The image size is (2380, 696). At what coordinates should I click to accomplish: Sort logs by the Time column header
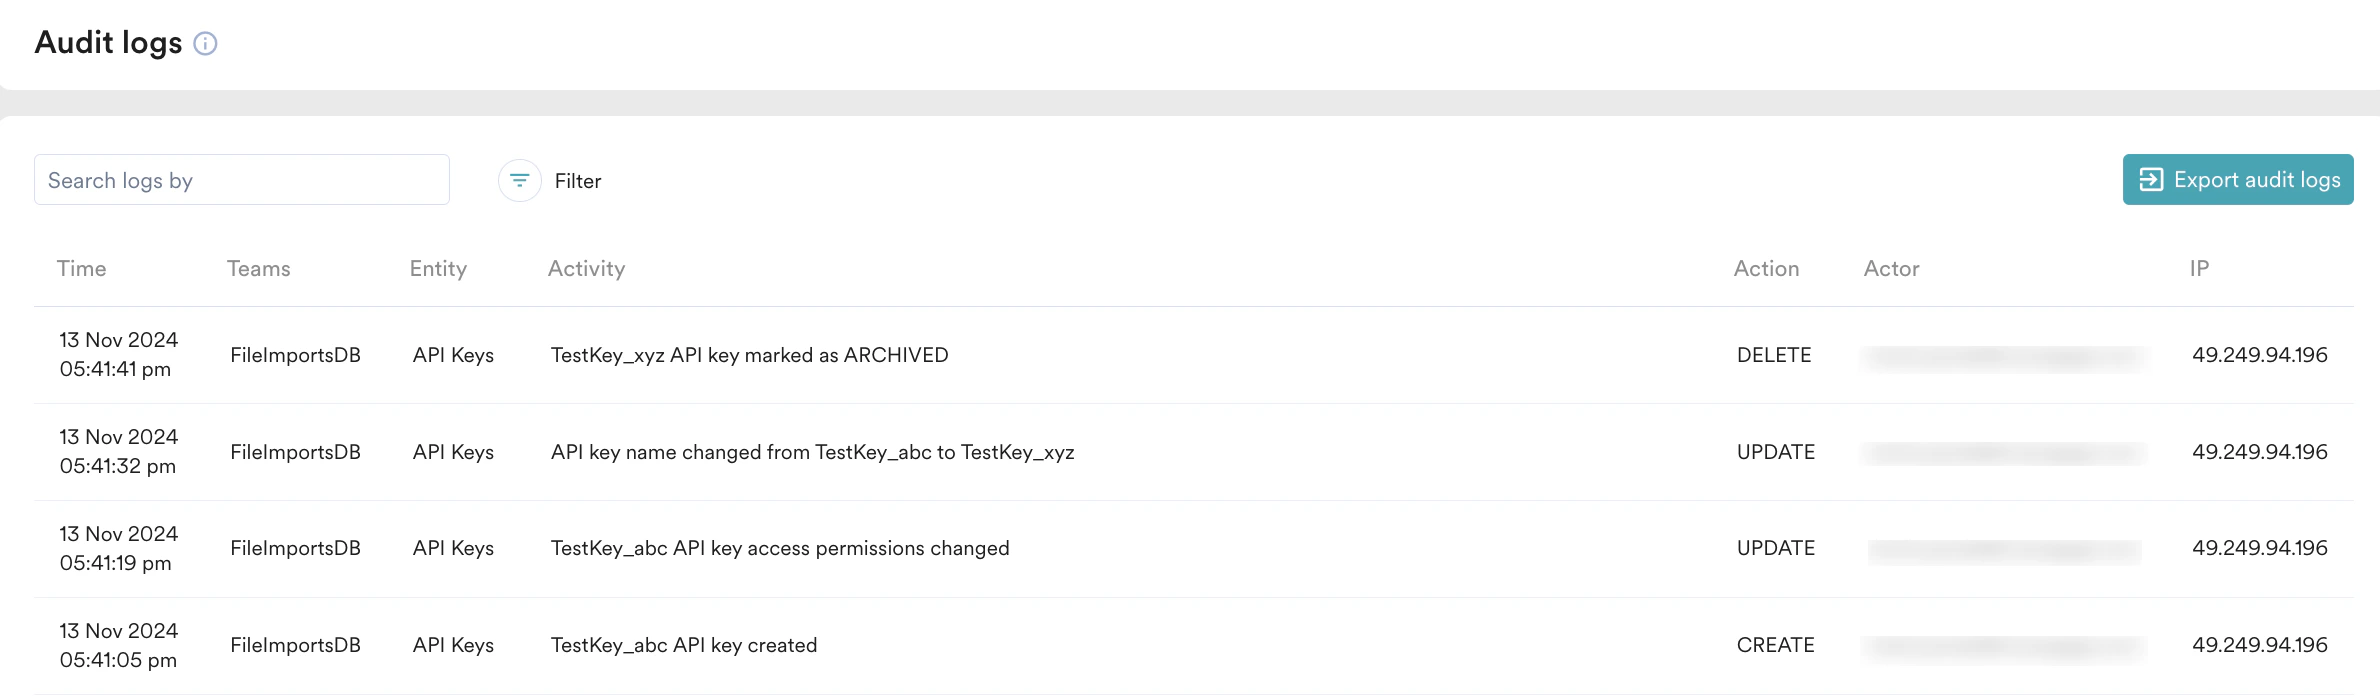(x=81, y=268)
